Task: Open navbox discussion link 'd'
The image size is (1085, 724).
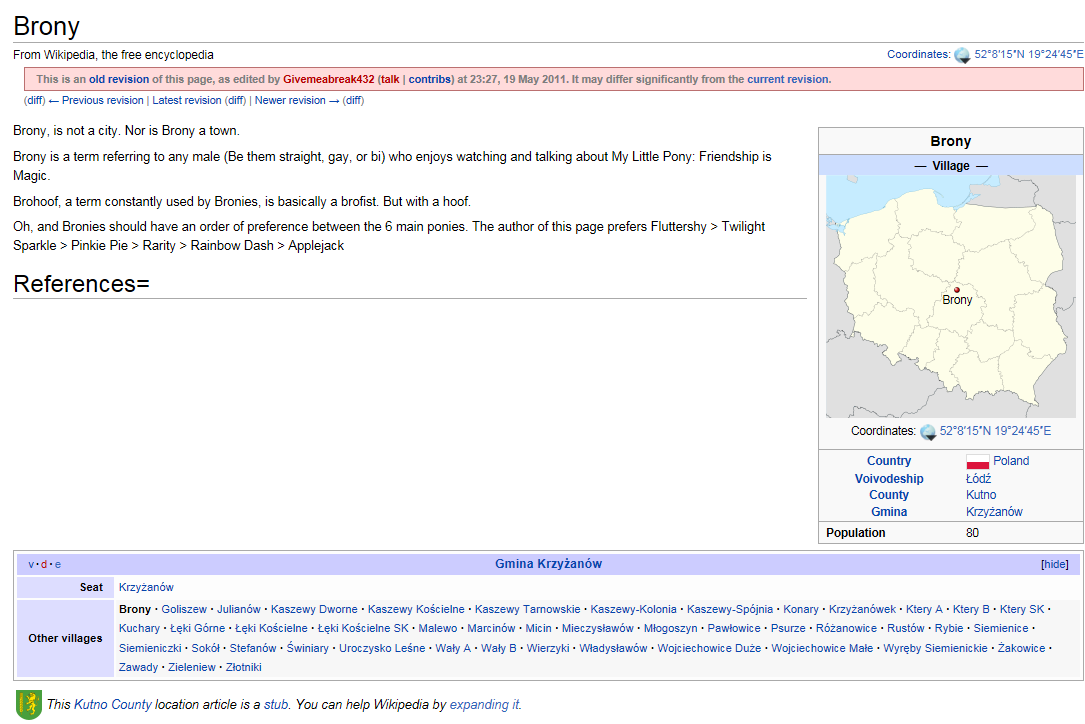Action: [44, 564]
